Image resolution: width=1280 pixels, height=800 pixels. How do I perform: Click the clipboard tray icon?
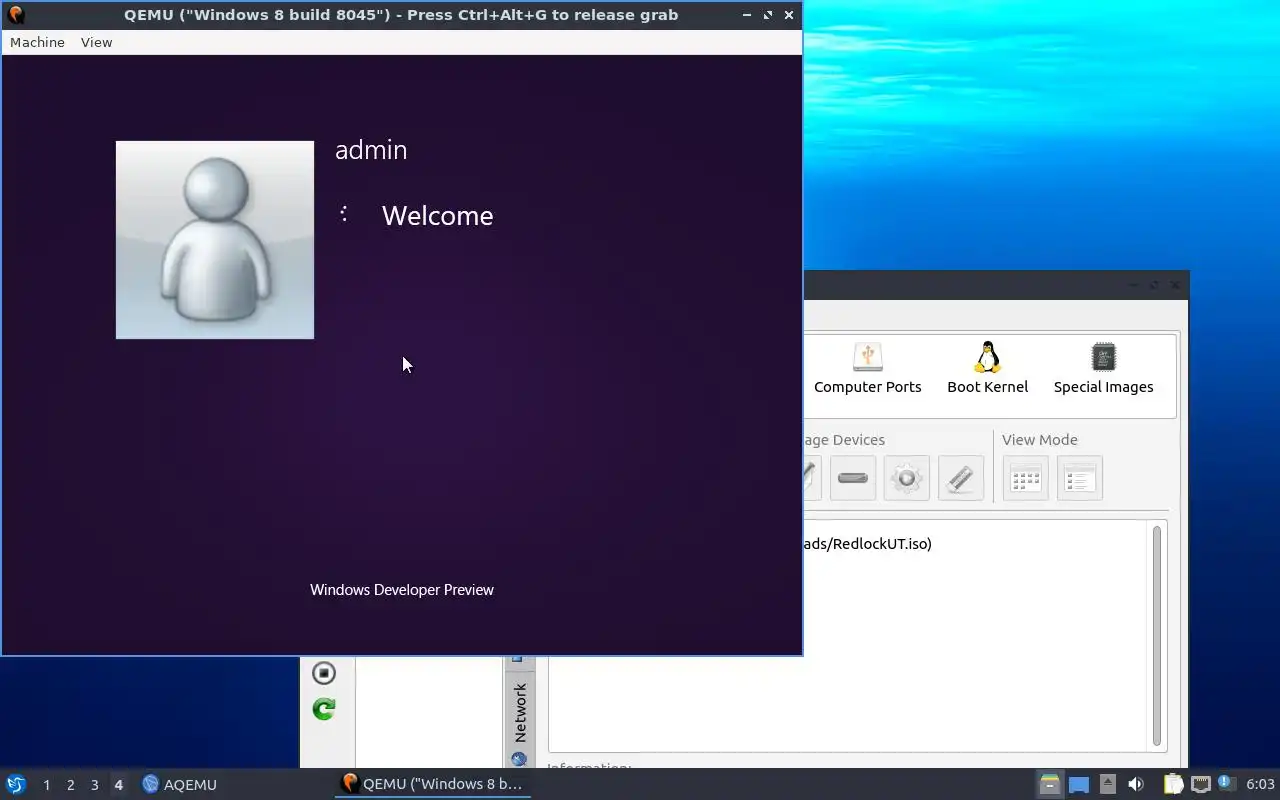coord(1173,784)
